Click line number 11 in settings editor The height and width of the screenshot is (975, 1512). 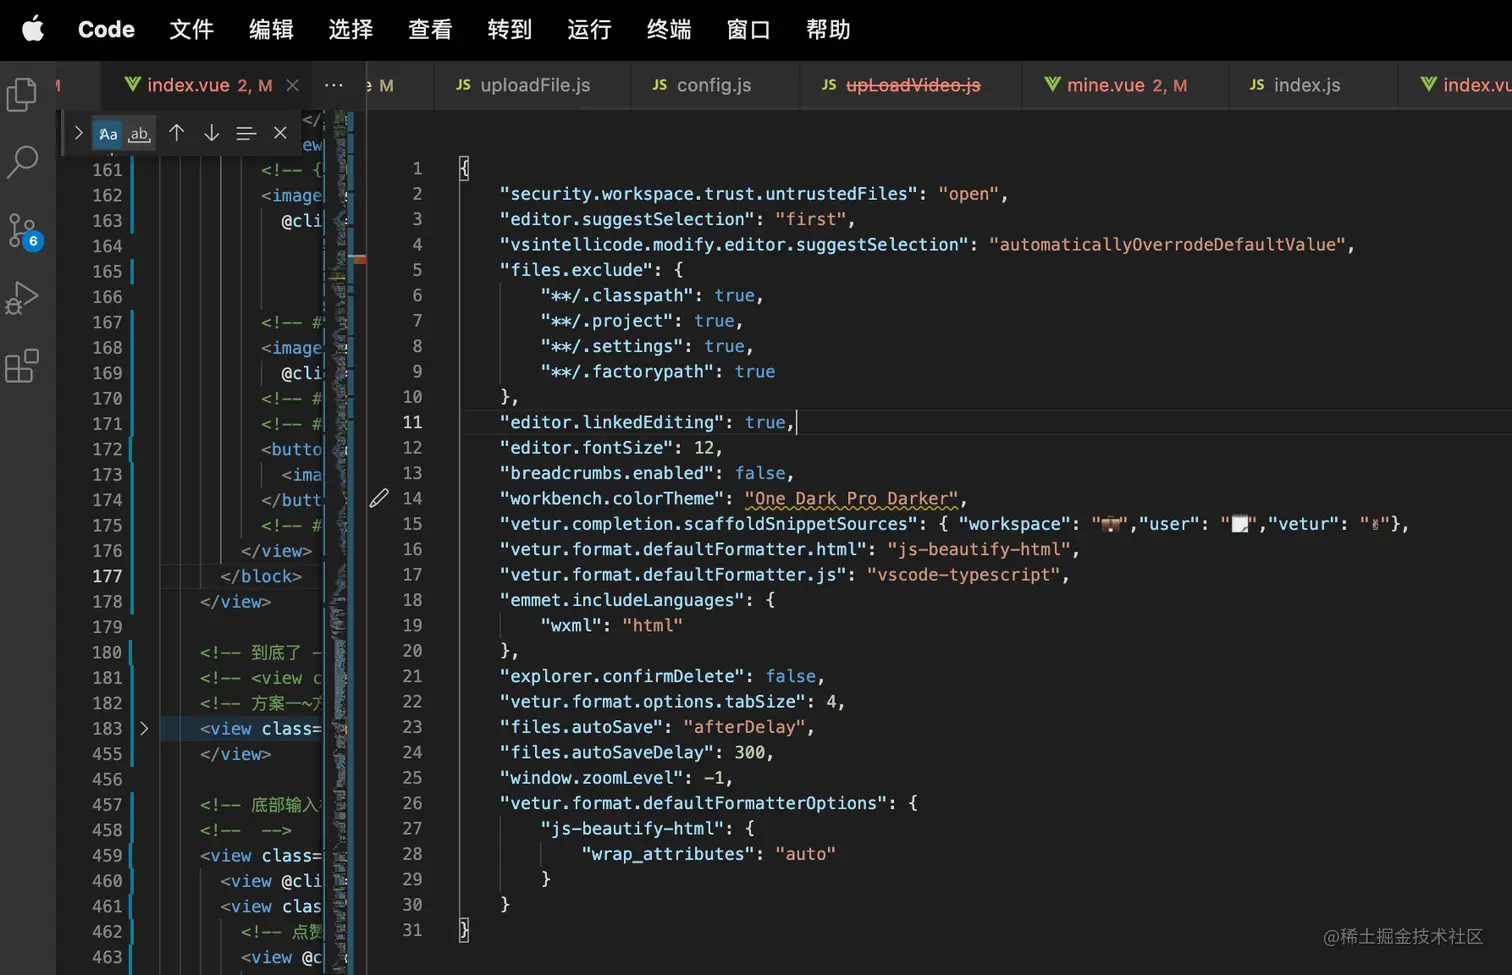(412, 423)
